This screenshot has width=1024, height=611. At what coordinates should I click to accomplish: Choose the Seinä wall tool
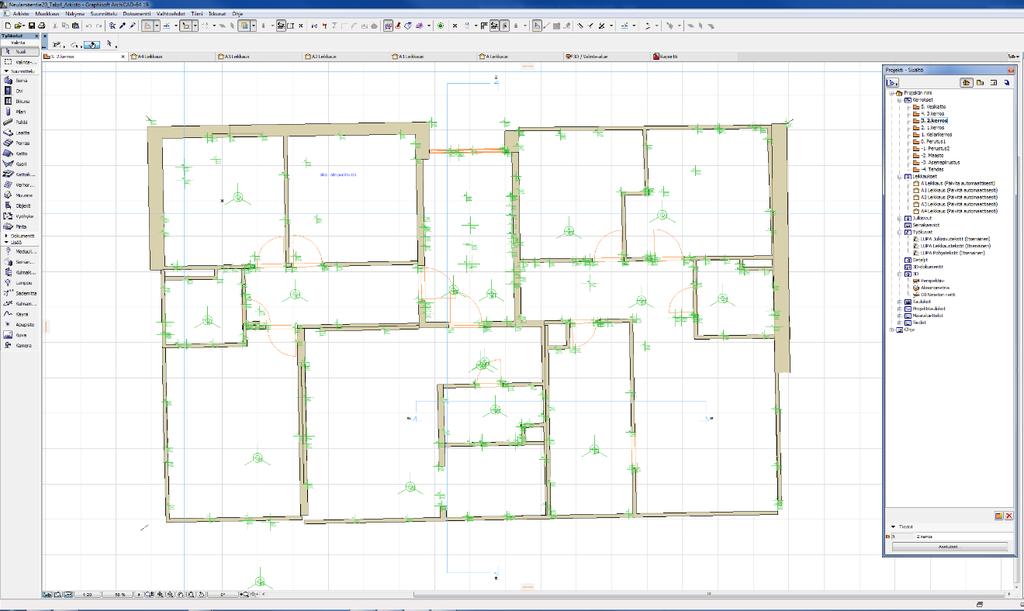20,80
